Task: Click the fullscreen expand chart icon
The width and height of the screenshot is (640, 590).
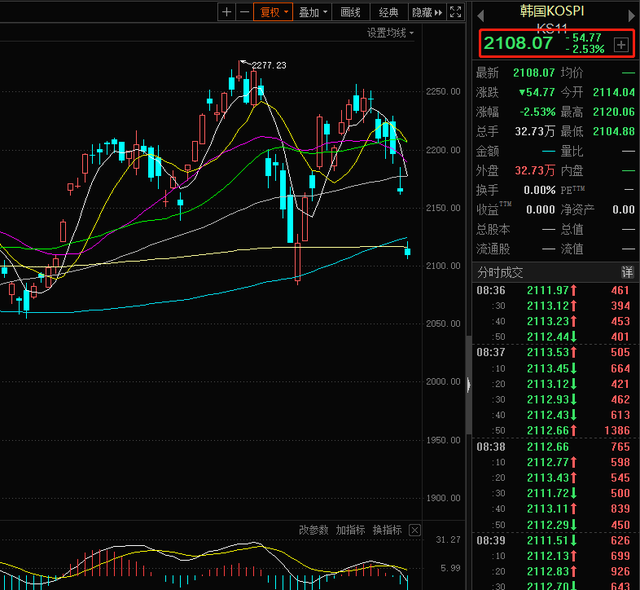Action: [x=456, y=12]
